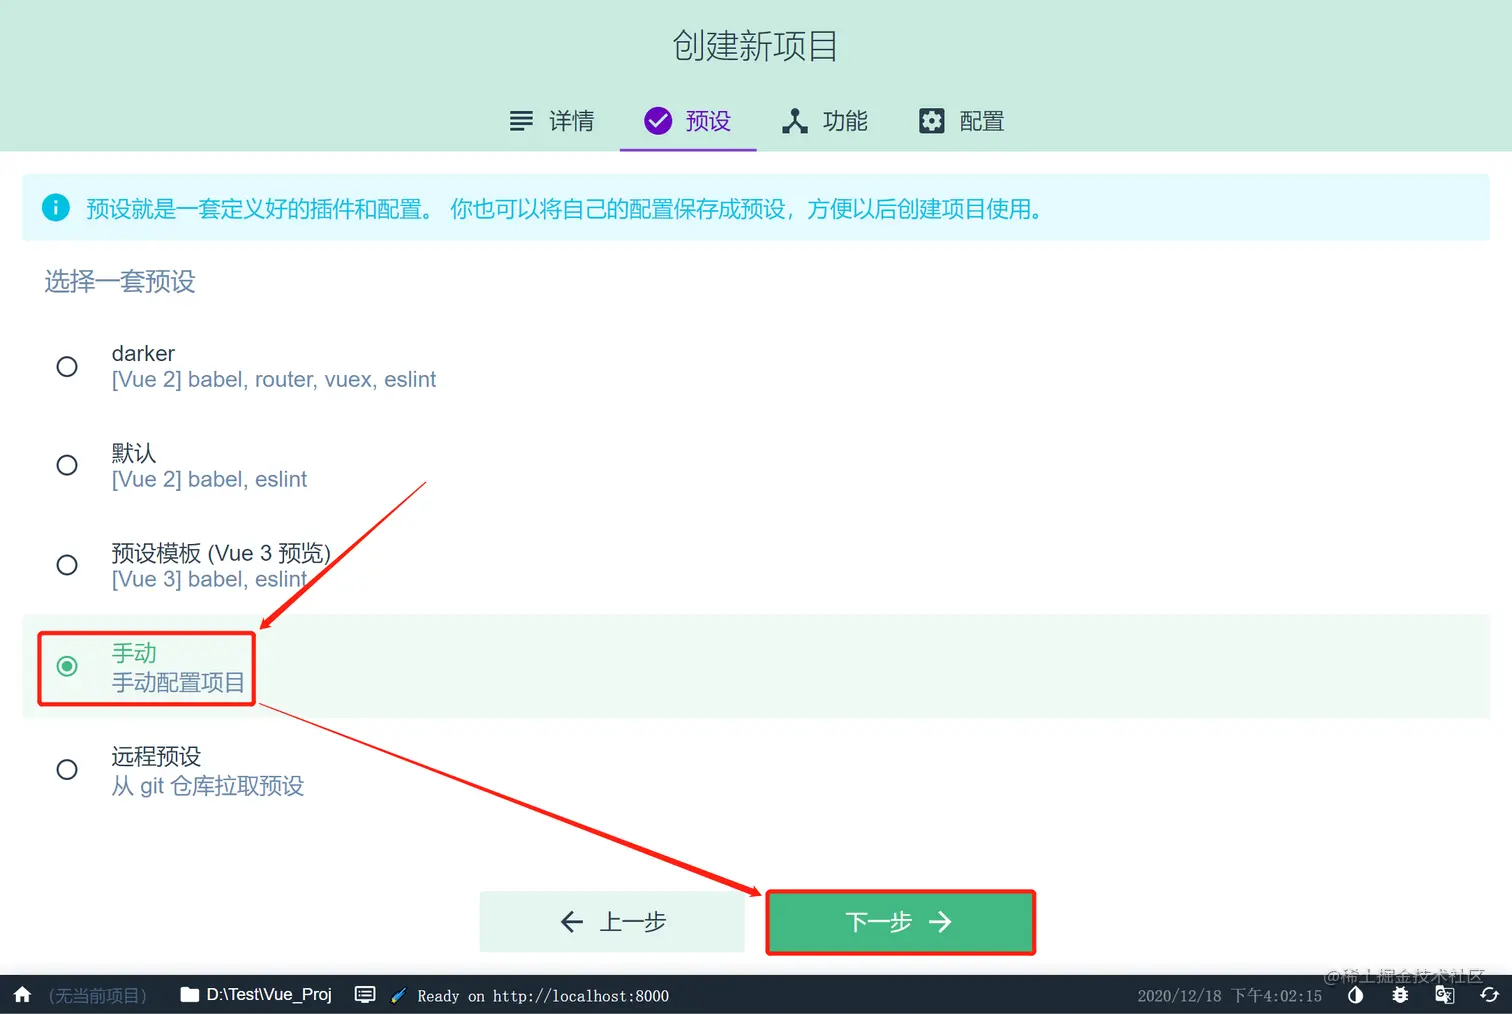This screenshot has height=1014, width=1512.
Task: Open the translate icon in status bar
Action: click(x=1445, y=995)
